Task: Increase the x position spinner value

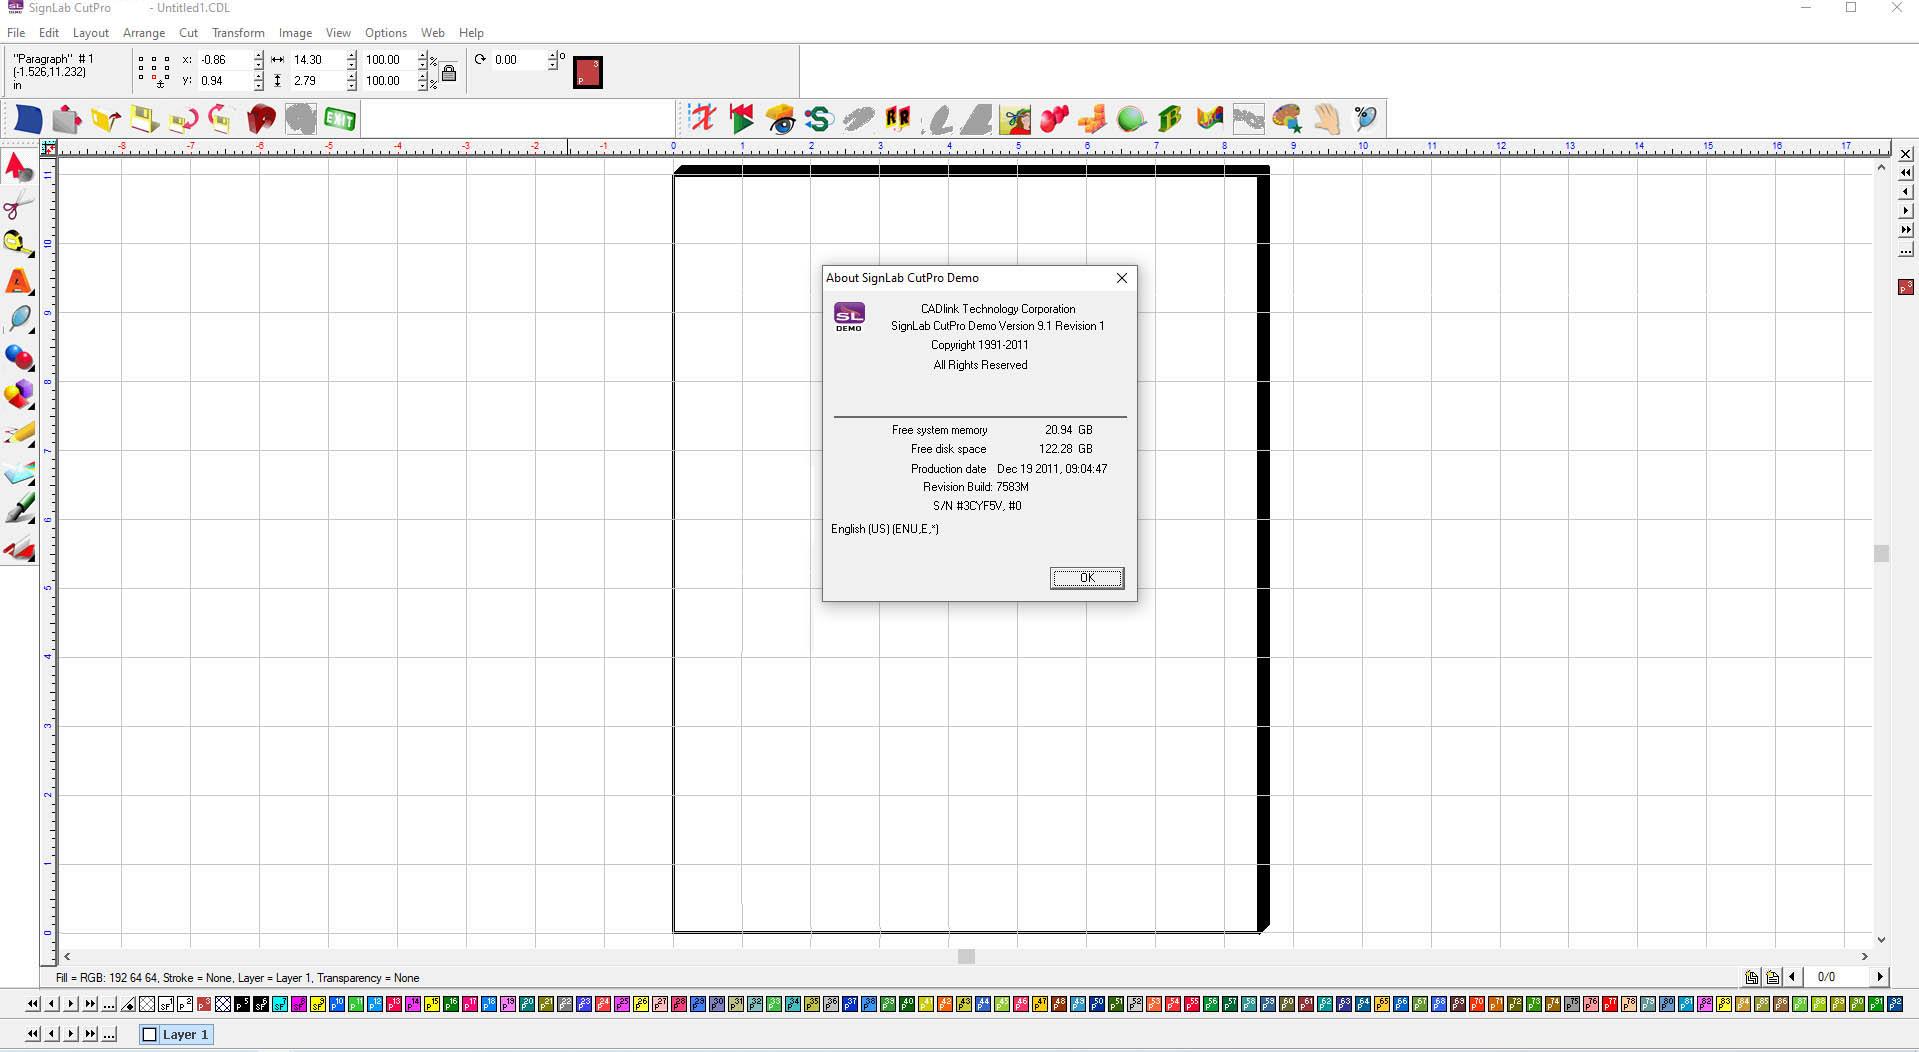Action: pyautogui.click(x=259, y=55)
